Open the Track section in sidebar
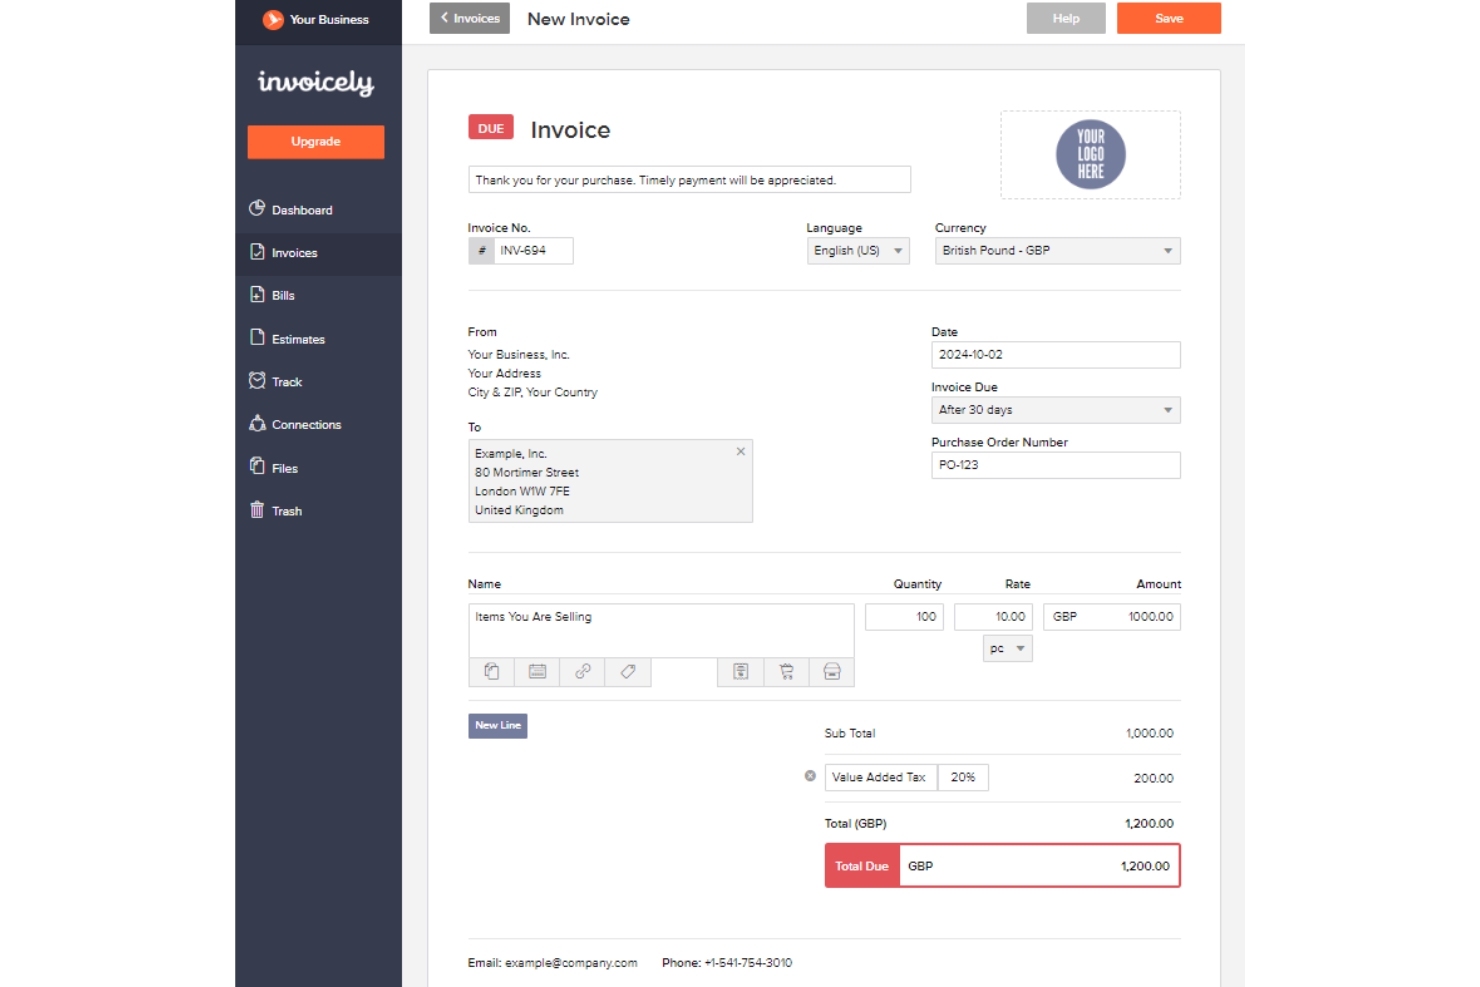Screen dimensions: 1480x987 pyautogui.click(x=287, y=381)
